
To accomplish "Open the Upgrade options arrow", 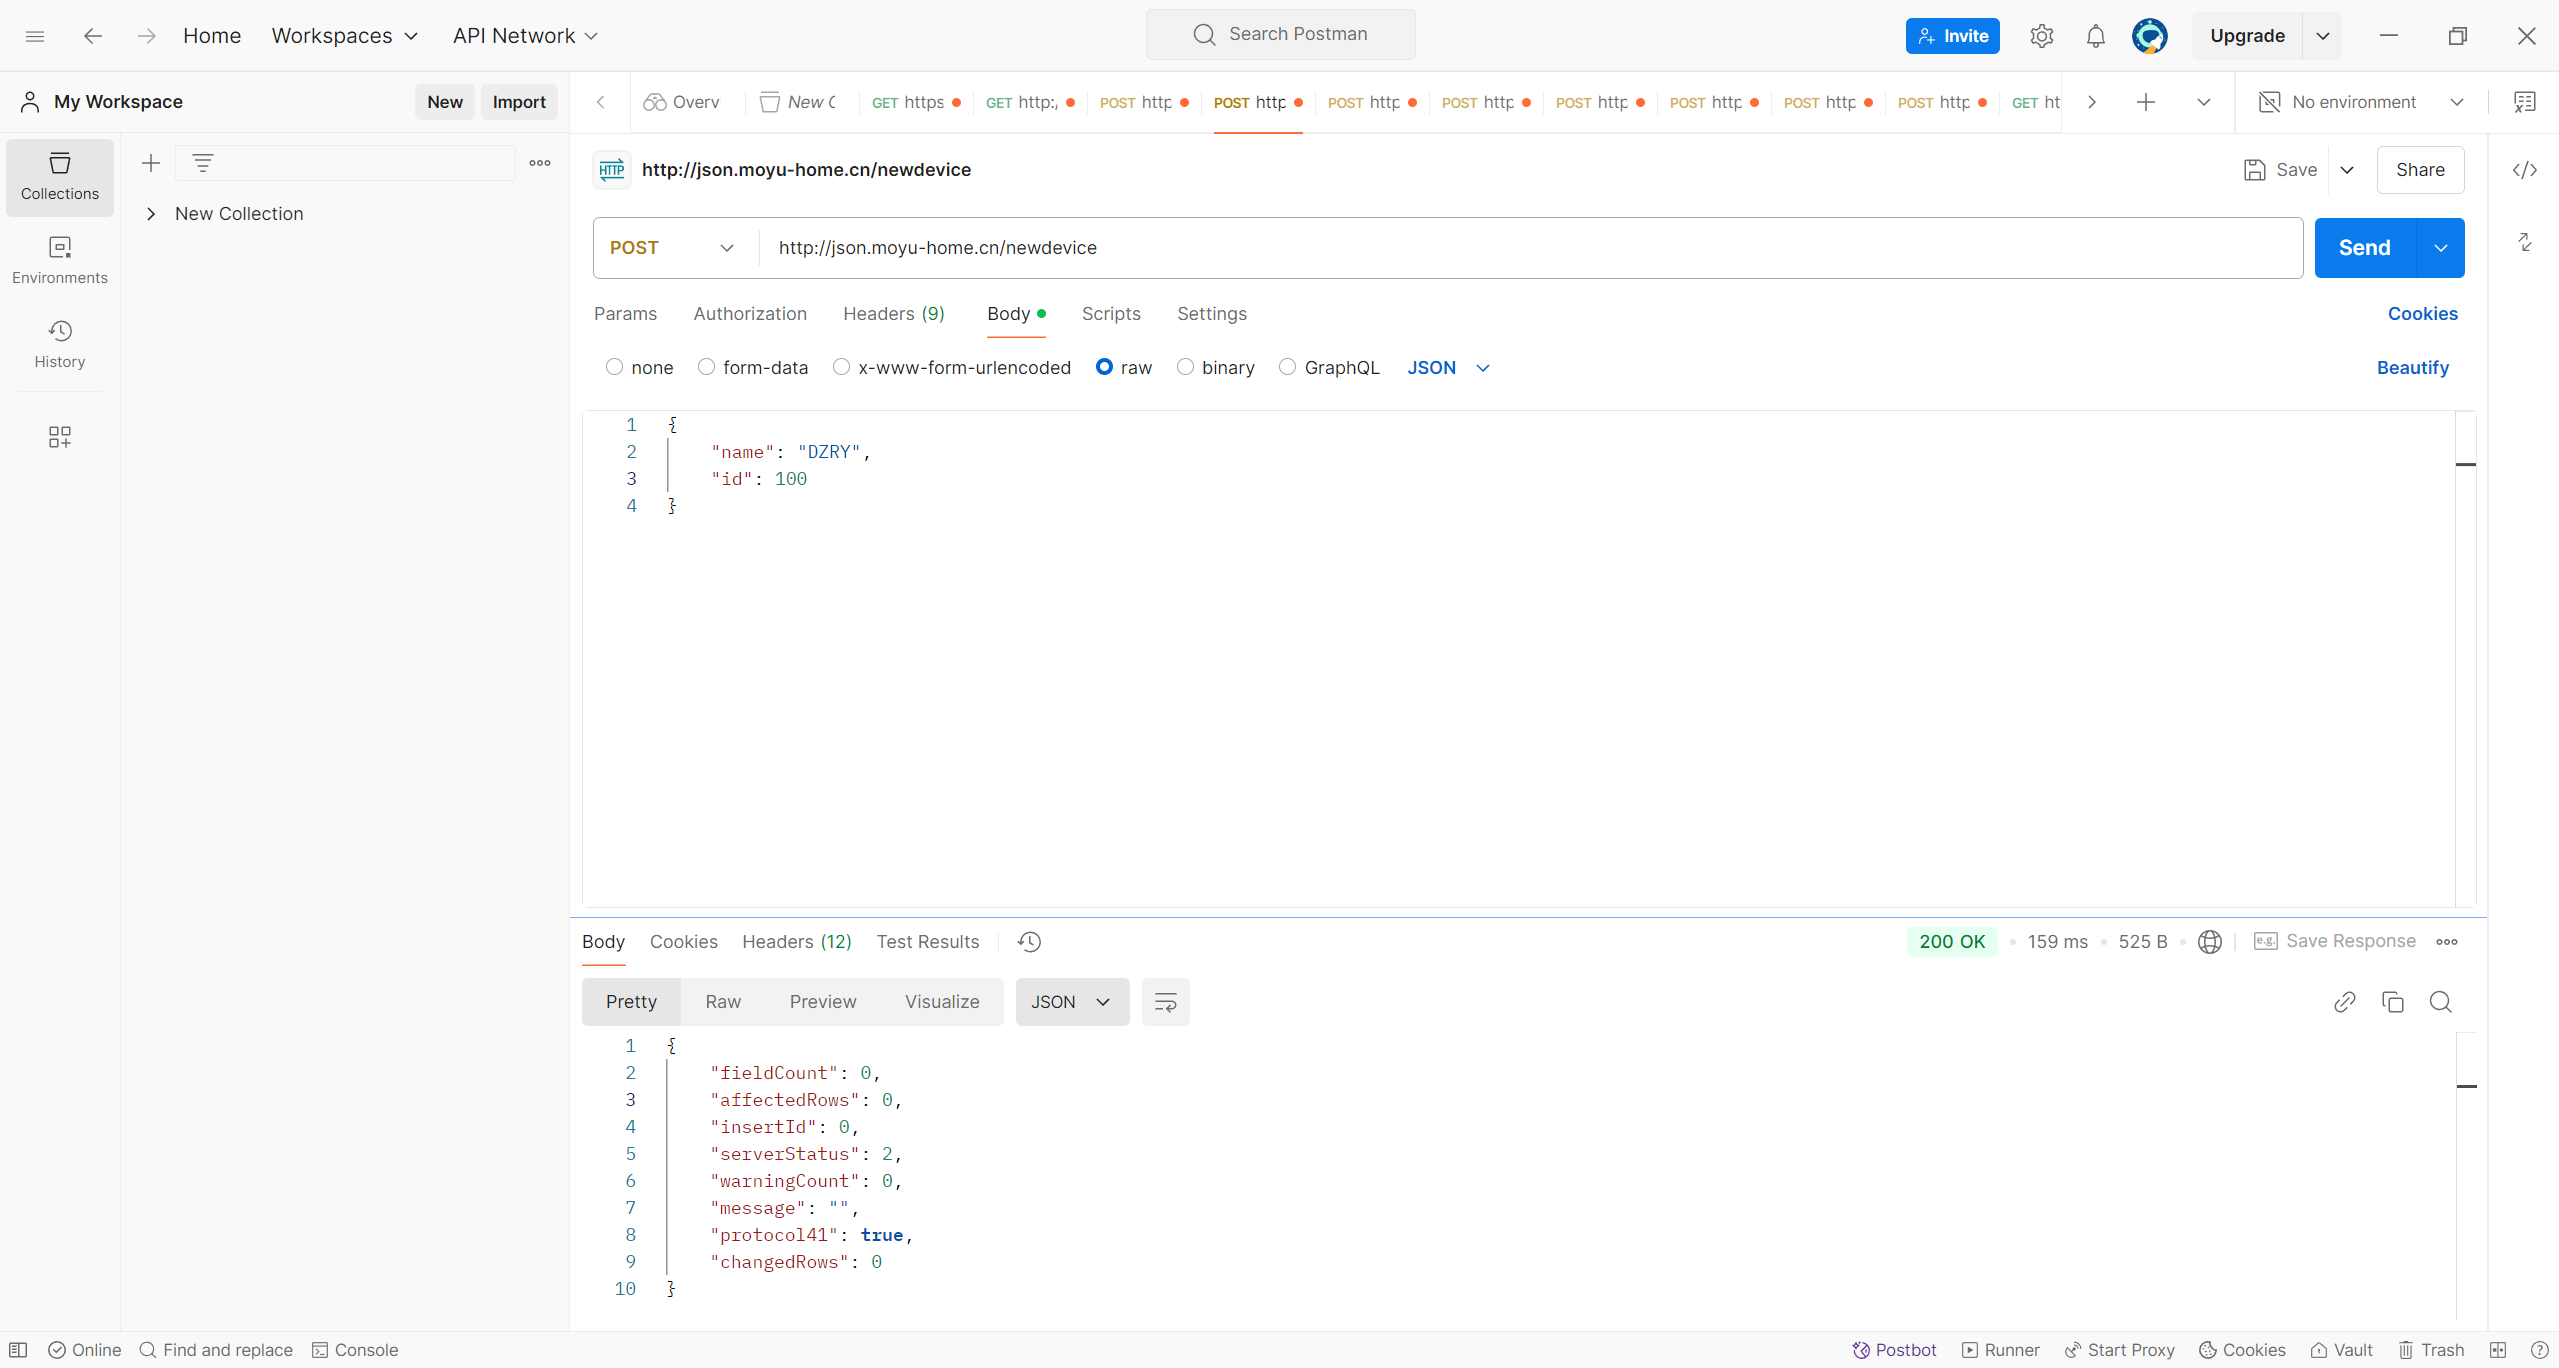I will click(x=2323, y=36).
